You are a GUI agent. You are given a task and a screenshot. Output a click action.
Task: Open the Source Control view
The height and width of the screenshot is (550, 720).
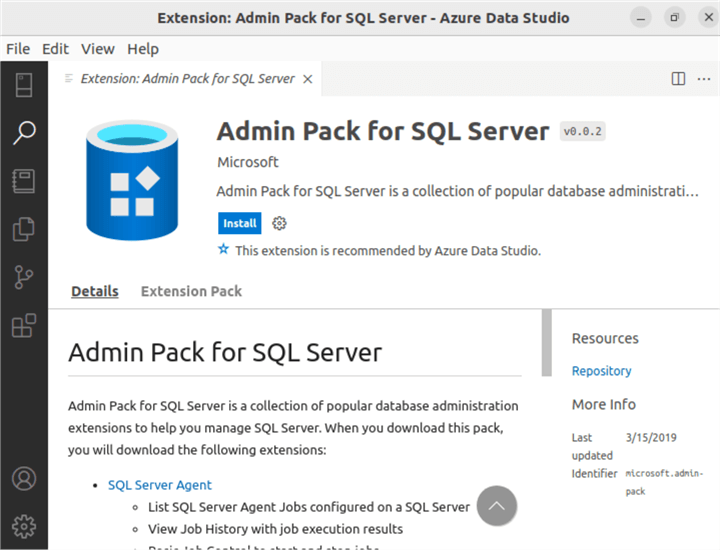[x=23, y=277]
